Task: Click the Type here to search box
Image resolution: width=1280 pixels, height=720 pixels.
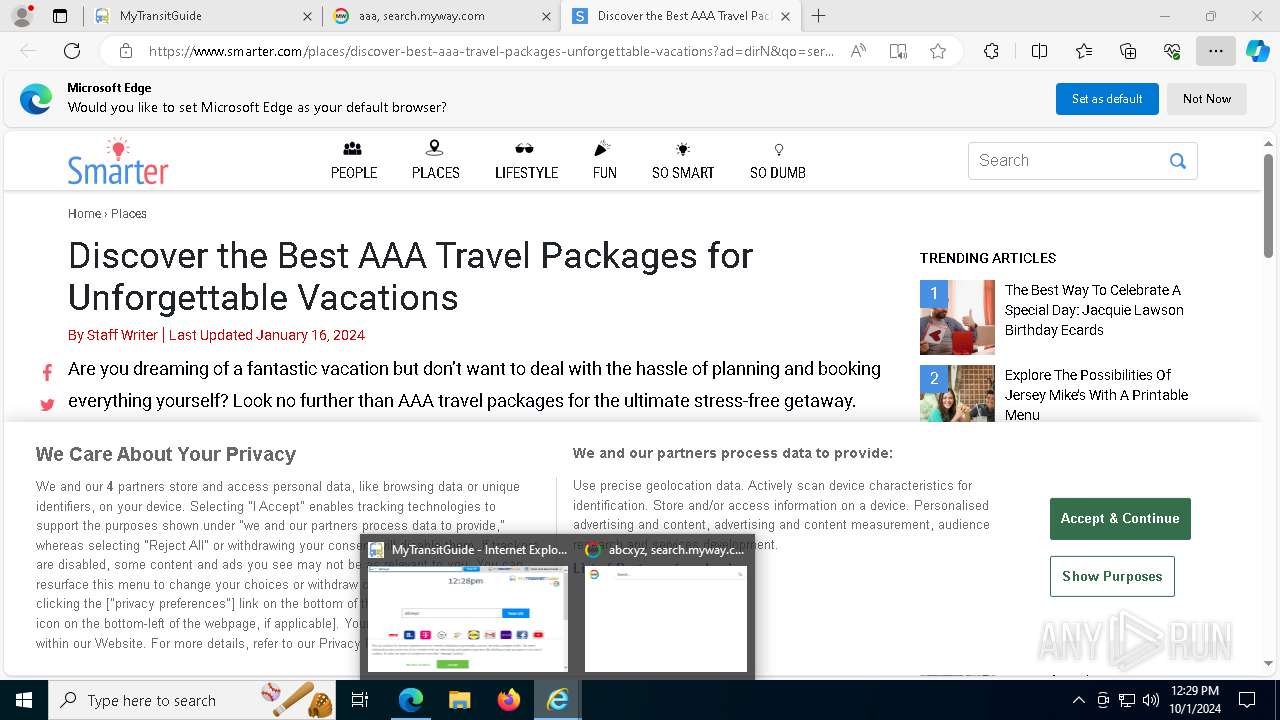Action: 194,700
